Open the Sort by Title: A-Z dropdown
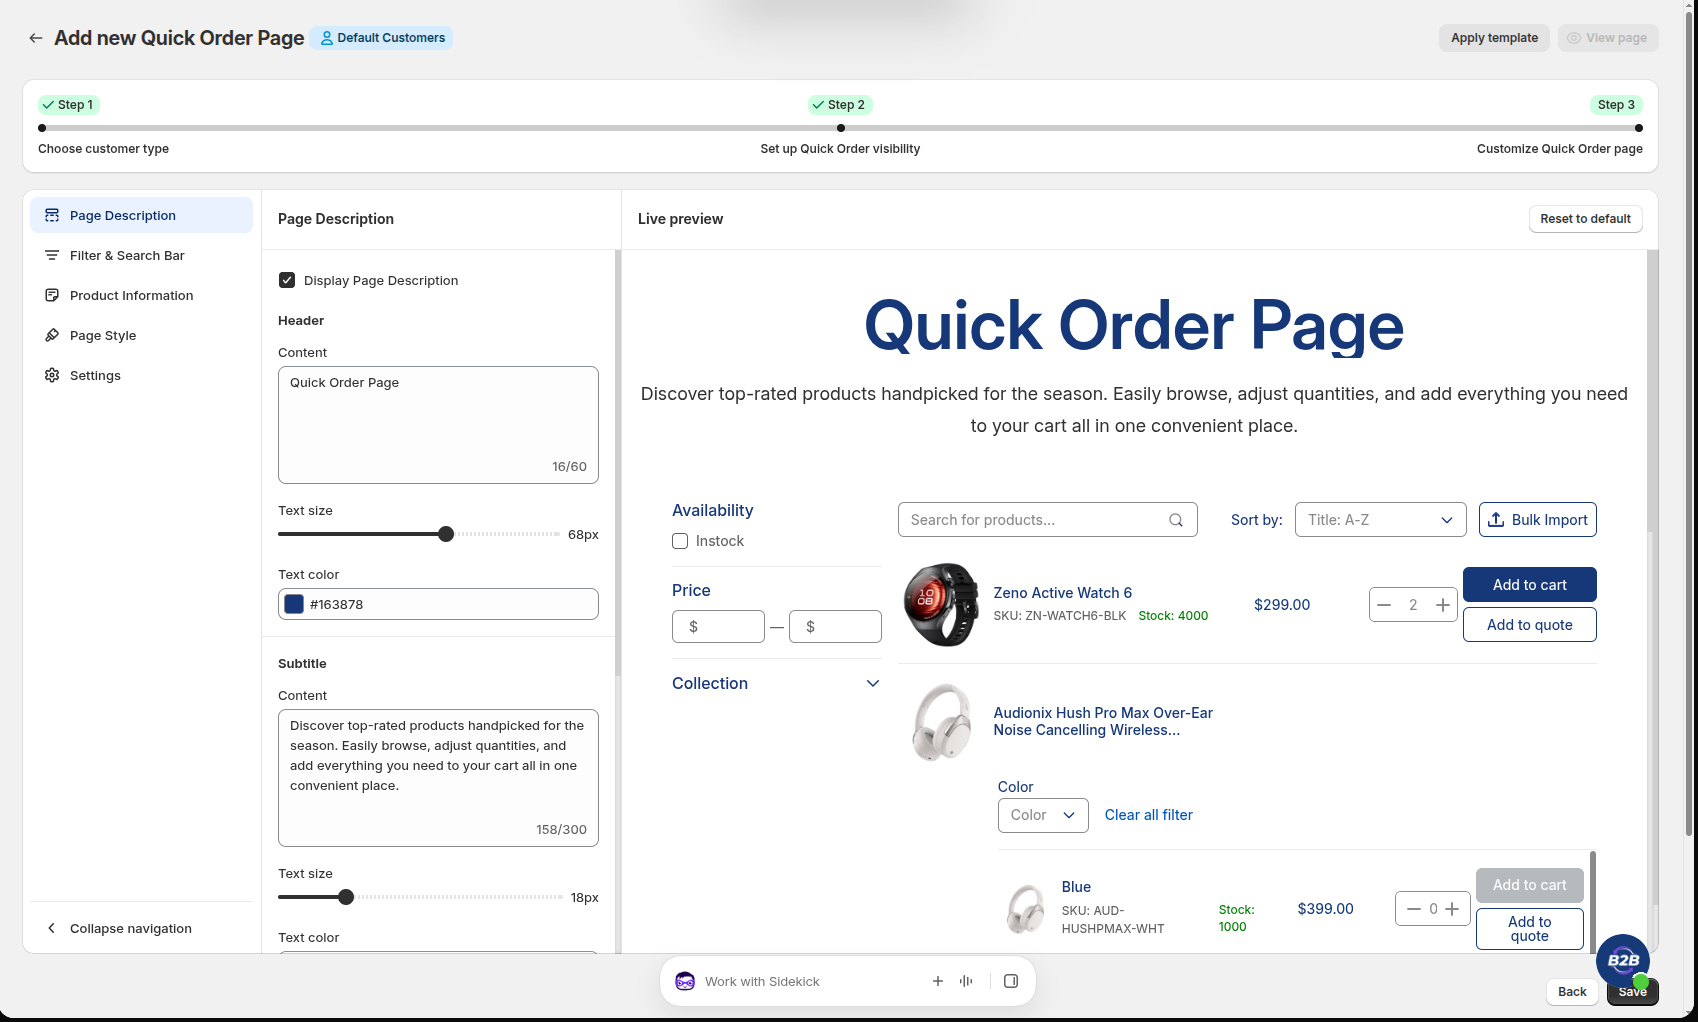 click(1380, 520)
